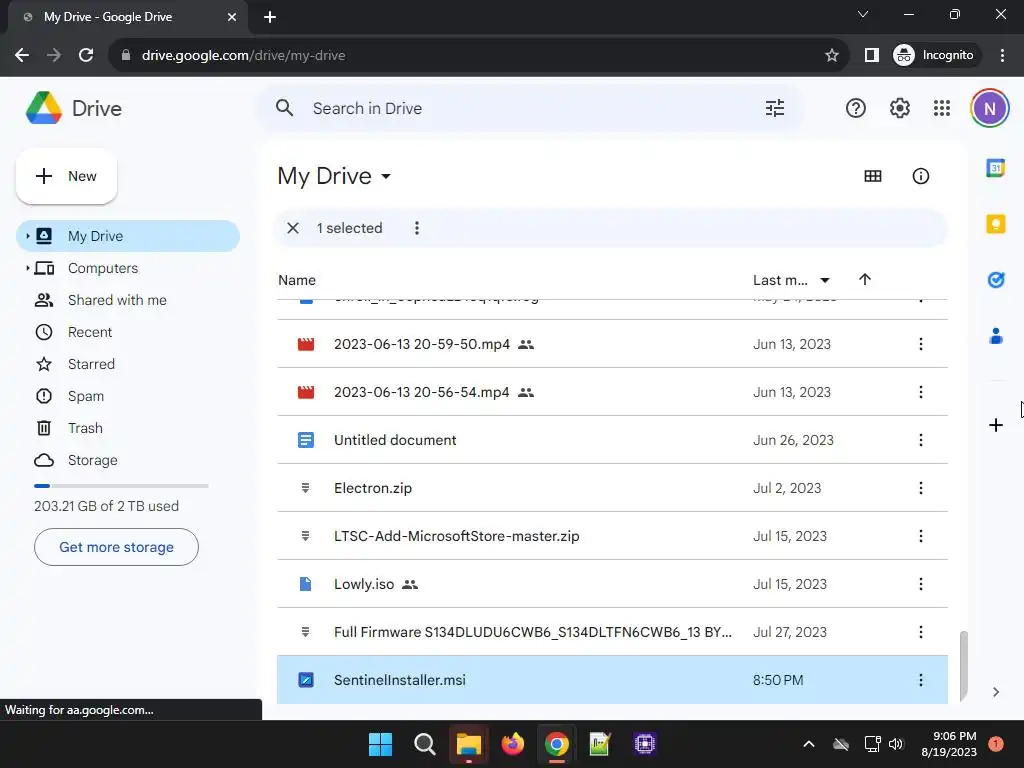Switch to grid layout view
Screen dimensions: 1024x768
(872, 176)
